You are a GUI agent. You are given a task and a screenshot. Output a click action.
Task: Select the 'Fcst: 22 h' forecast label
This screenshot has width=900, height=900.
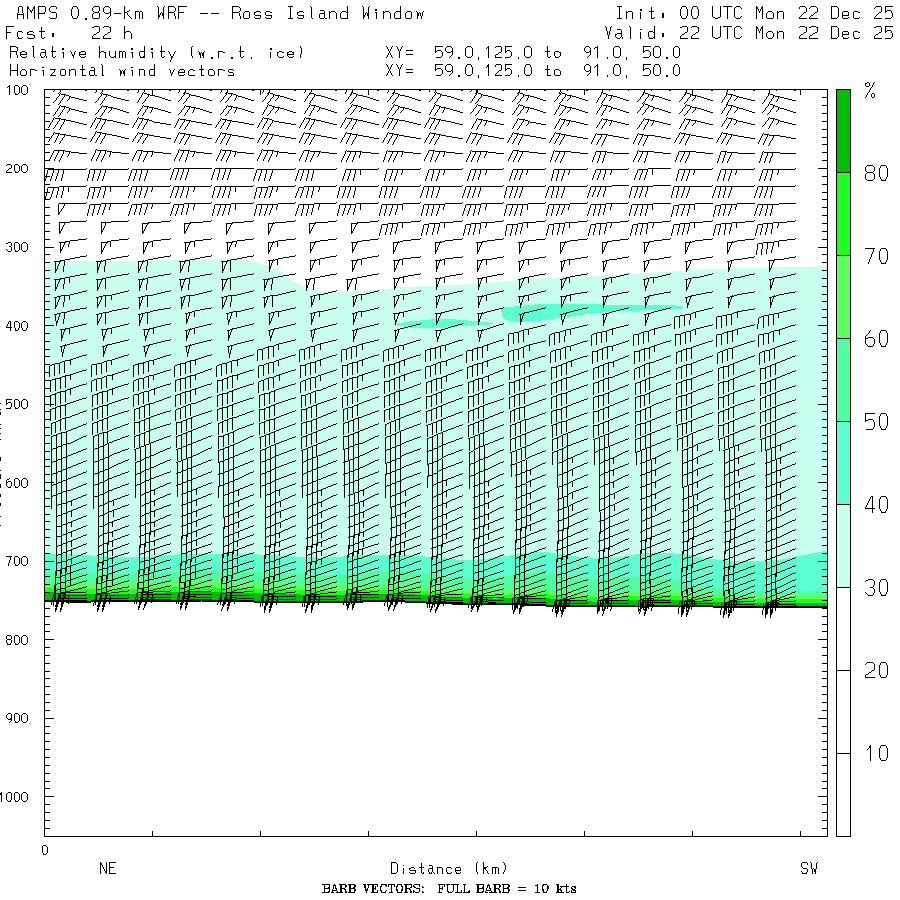click(x=69, y=33)
